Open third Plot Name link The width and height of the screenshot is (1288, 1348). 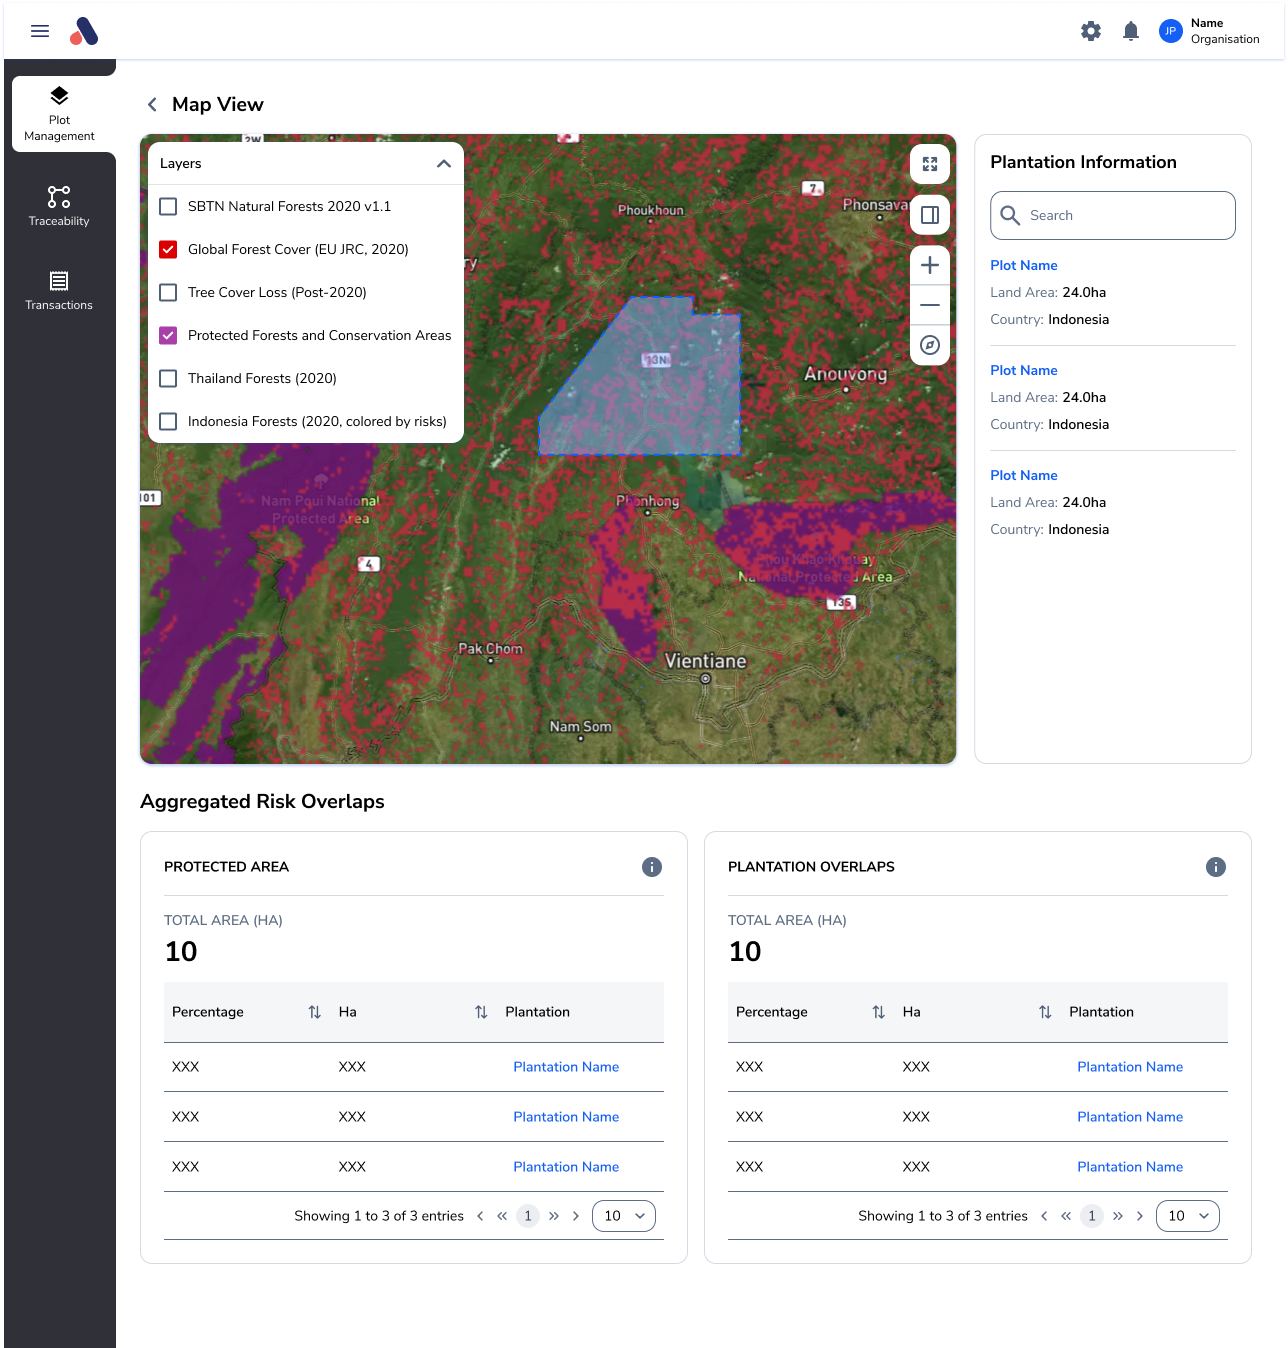(1024, 475)
